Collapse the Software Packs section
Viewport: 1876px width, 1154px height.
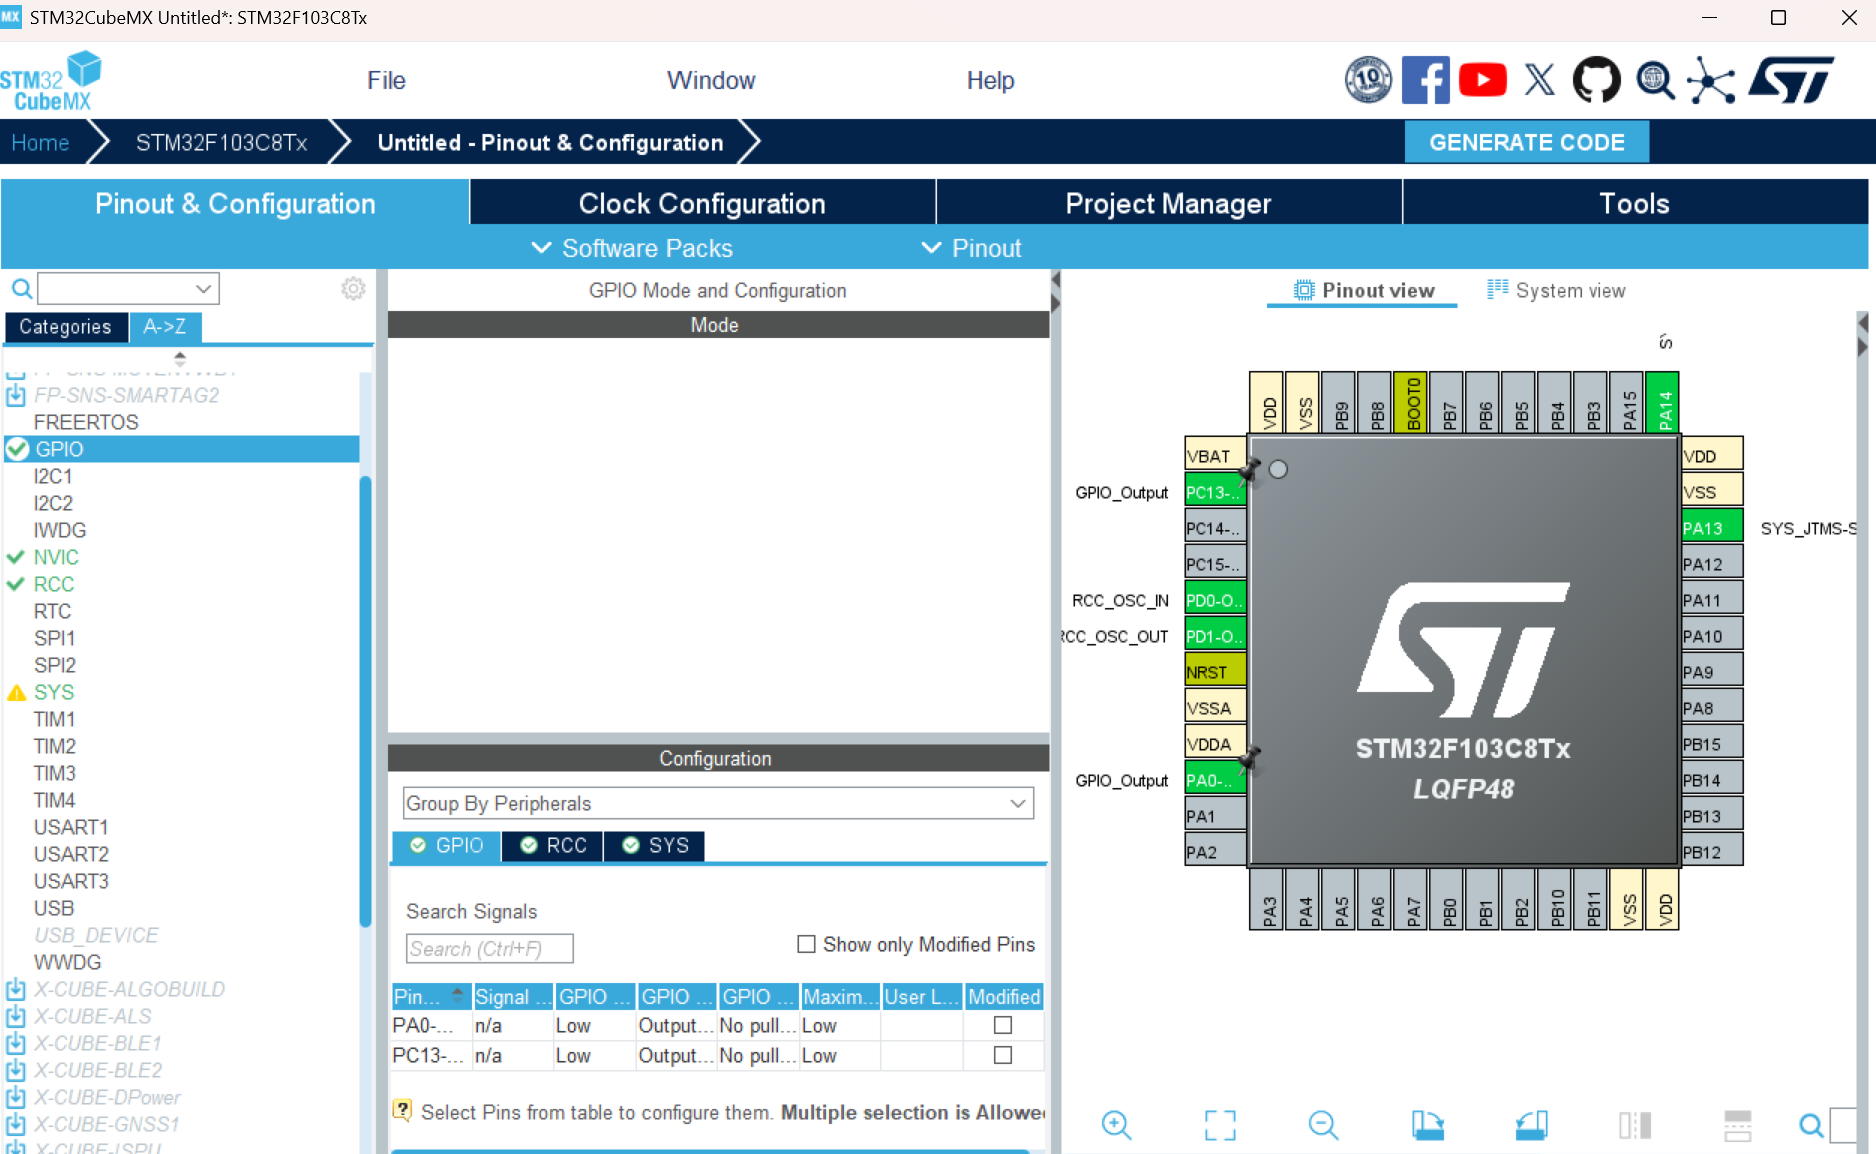pos(541,248)
